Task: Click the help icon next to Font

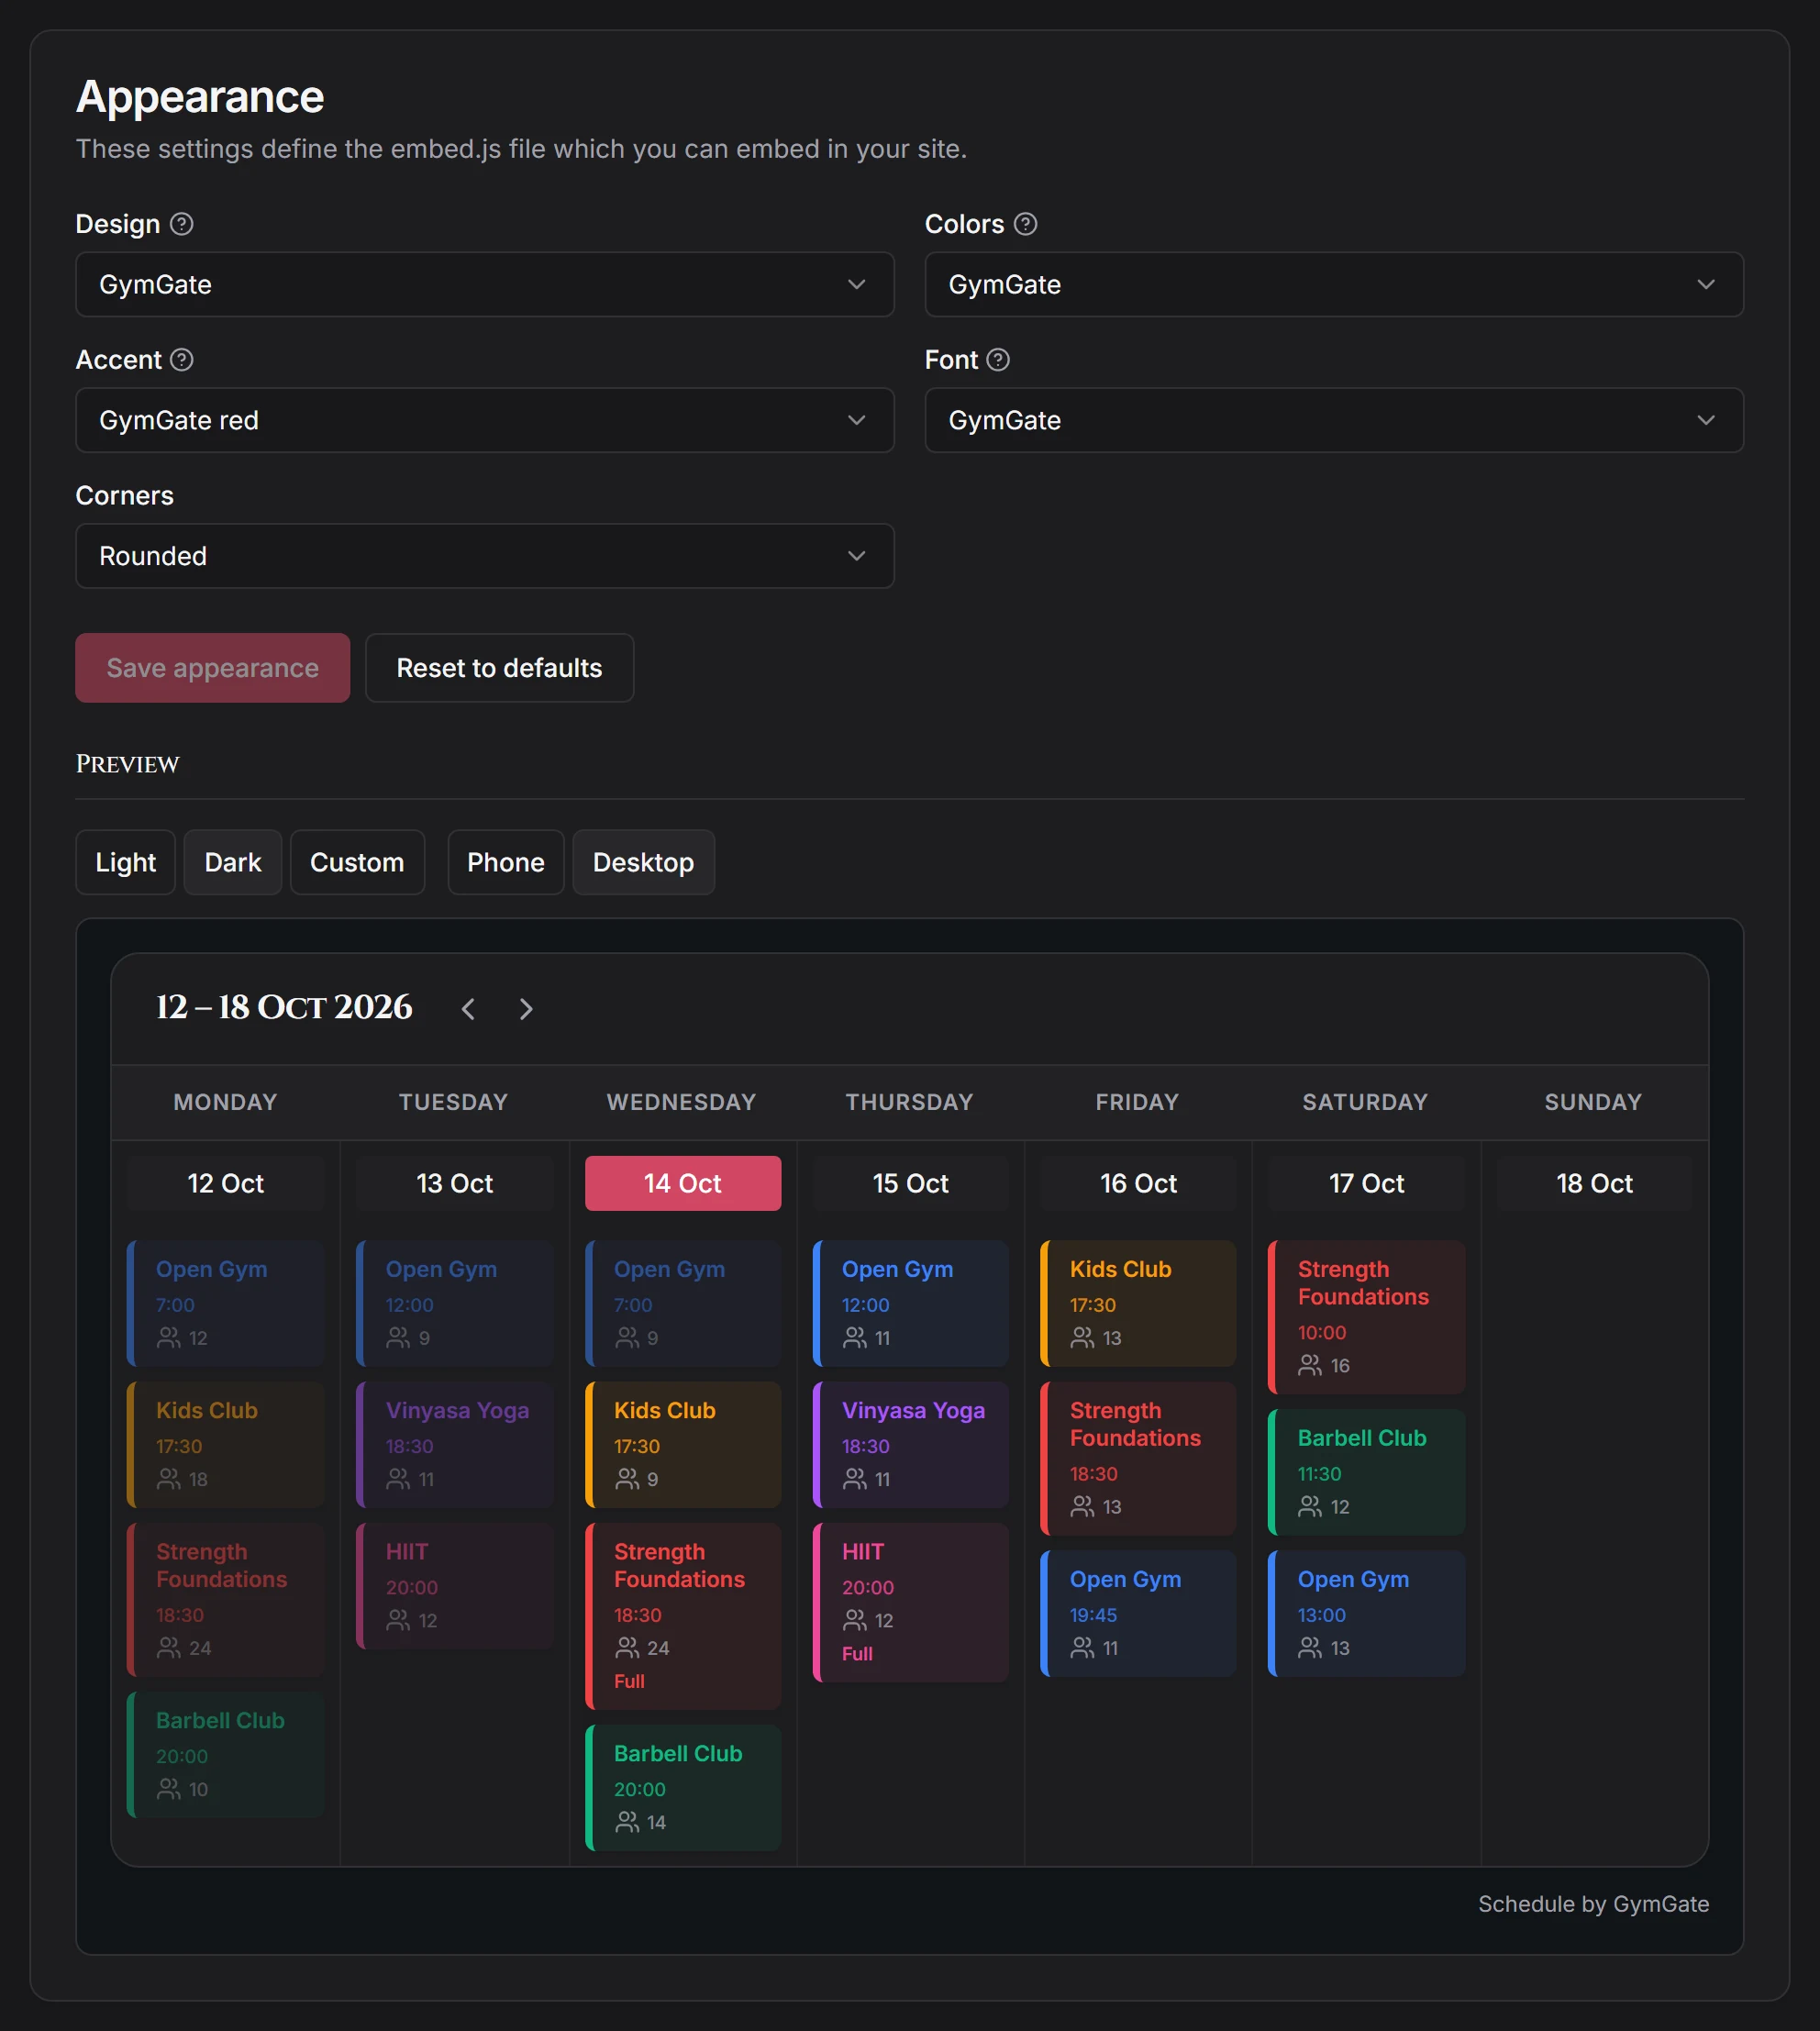Action: click(998, 360)
